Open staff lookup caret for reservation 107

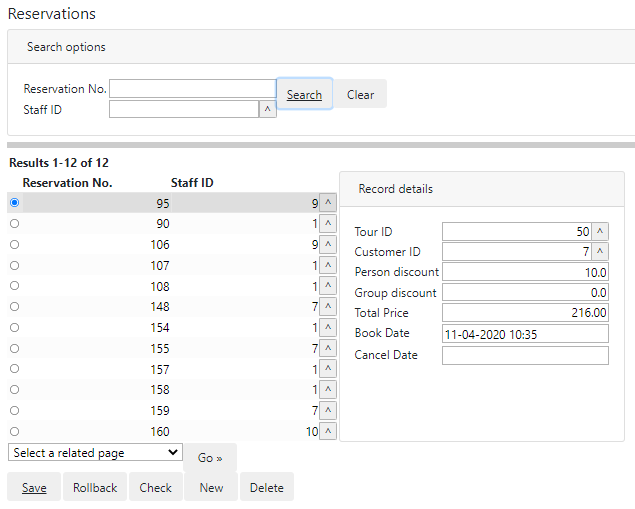(x=328, y=266)
